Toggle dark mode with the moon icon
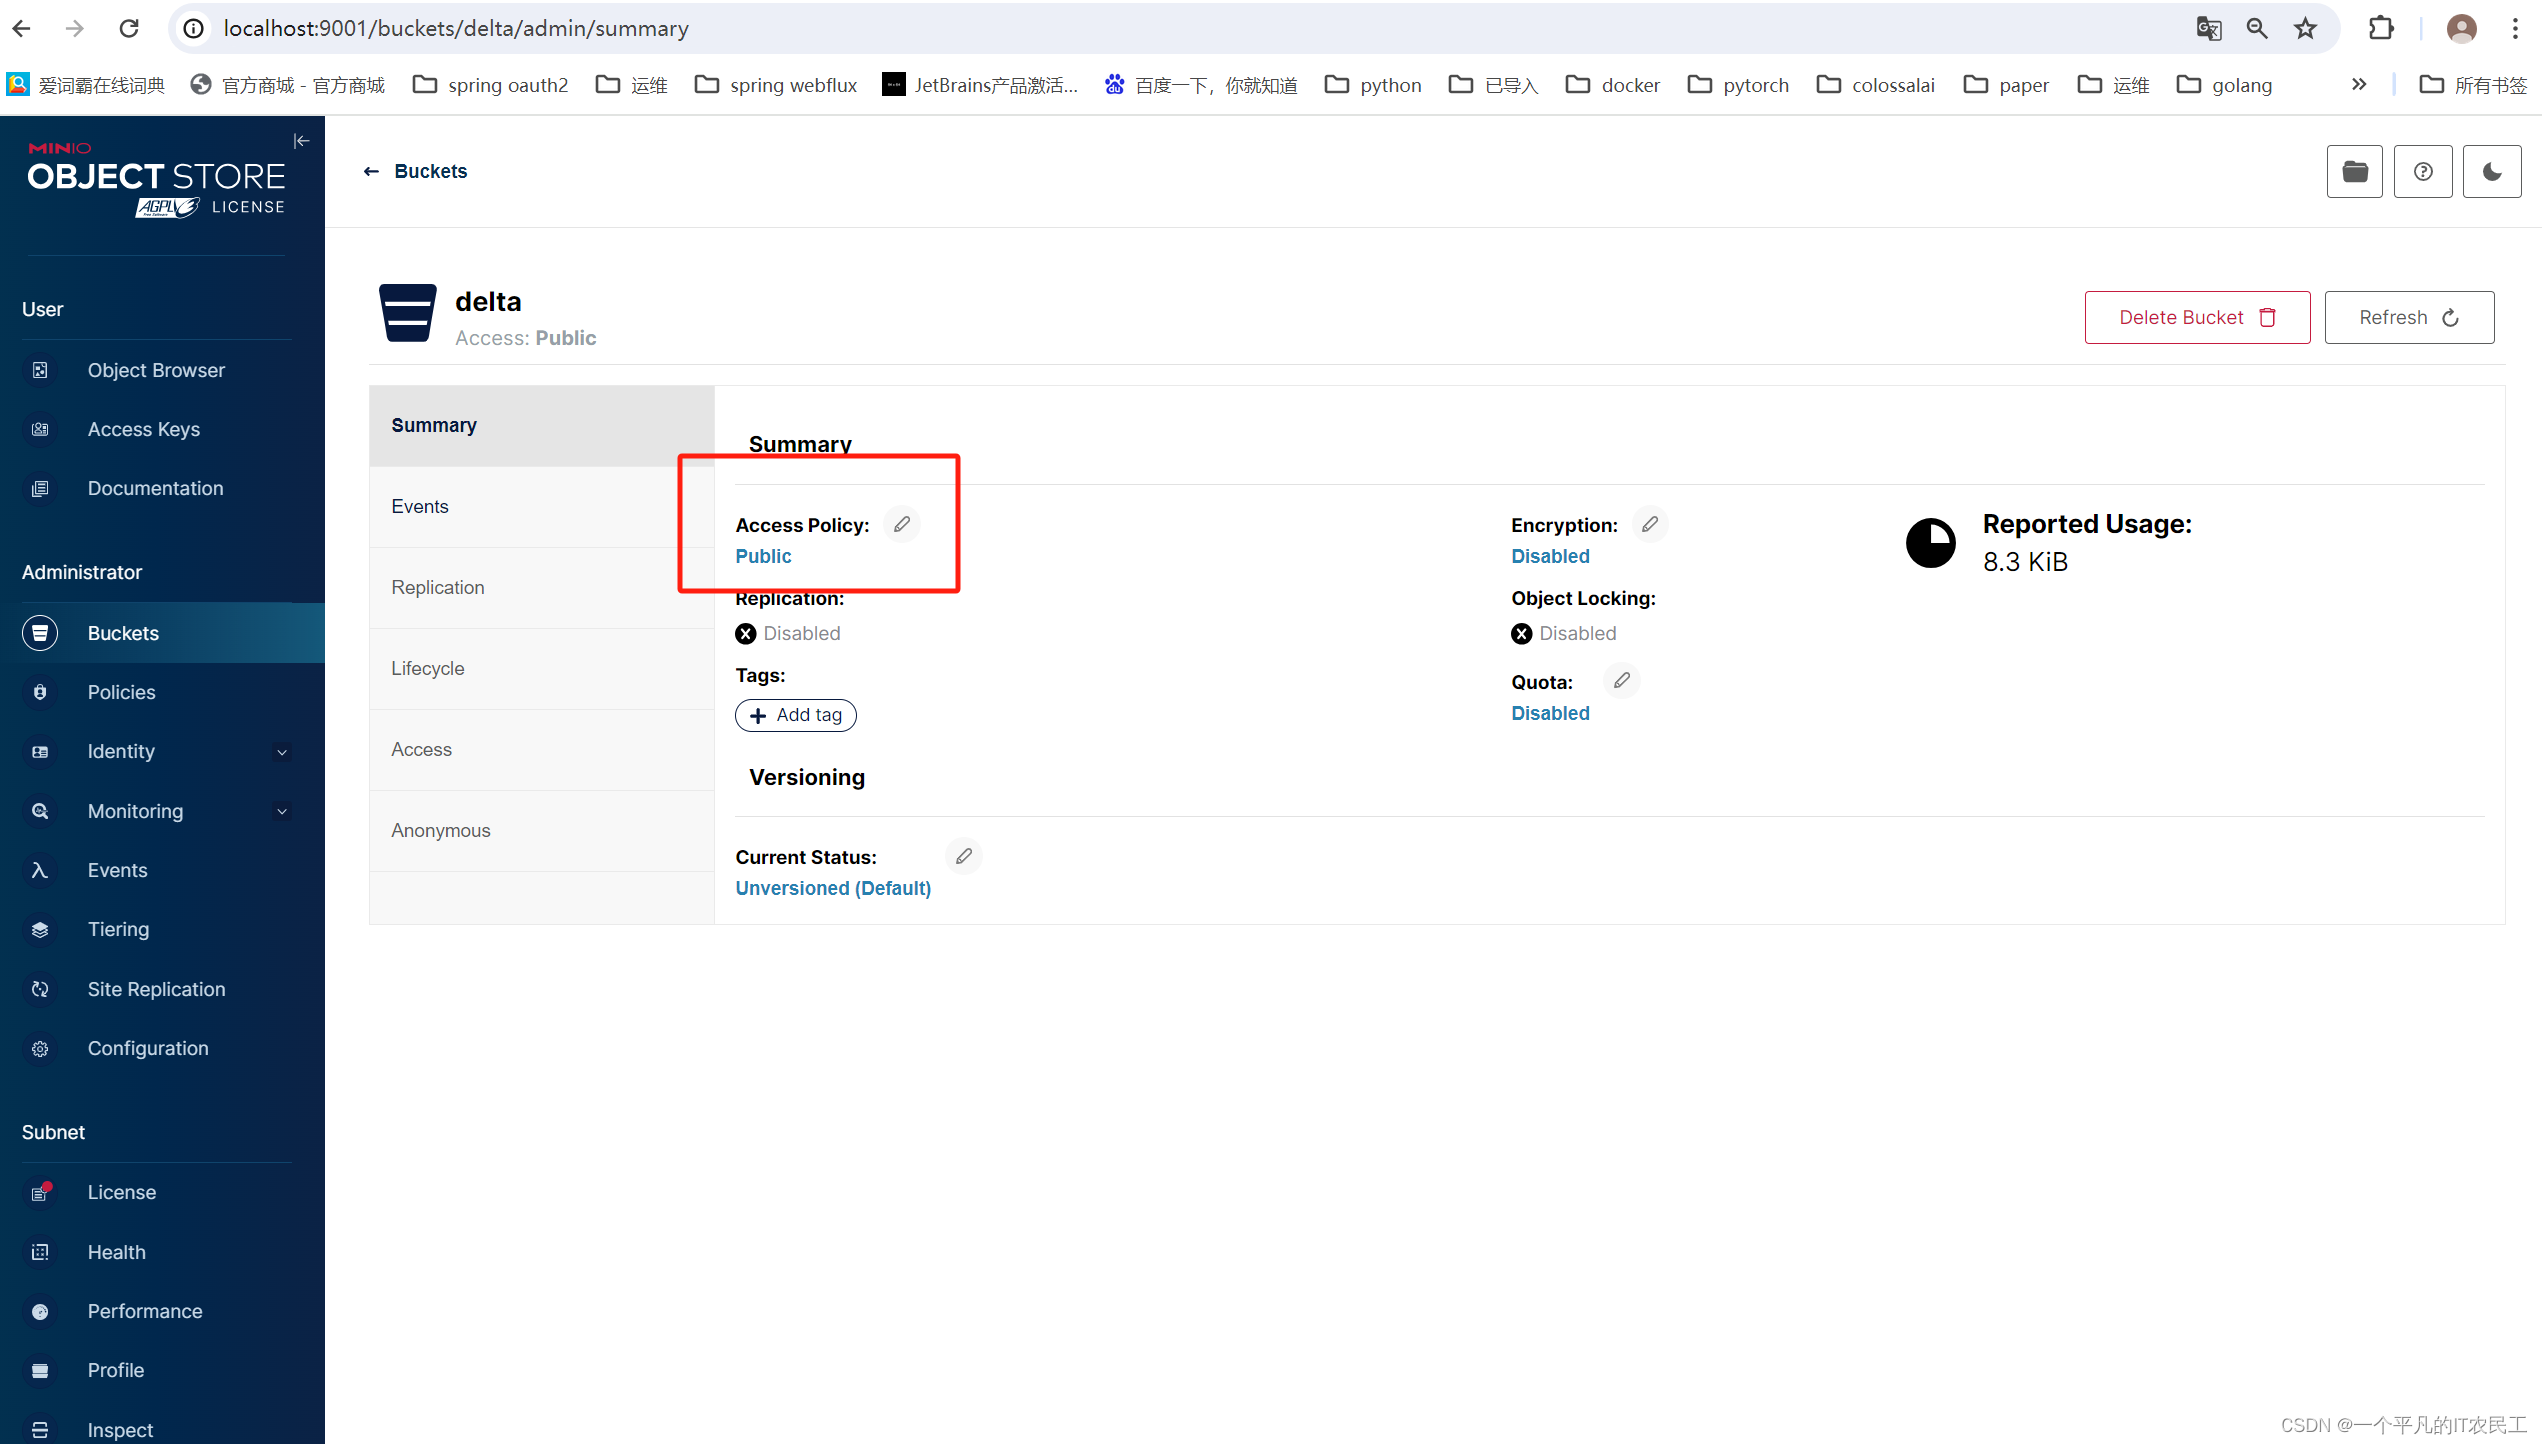 (x=2492, y=171)
